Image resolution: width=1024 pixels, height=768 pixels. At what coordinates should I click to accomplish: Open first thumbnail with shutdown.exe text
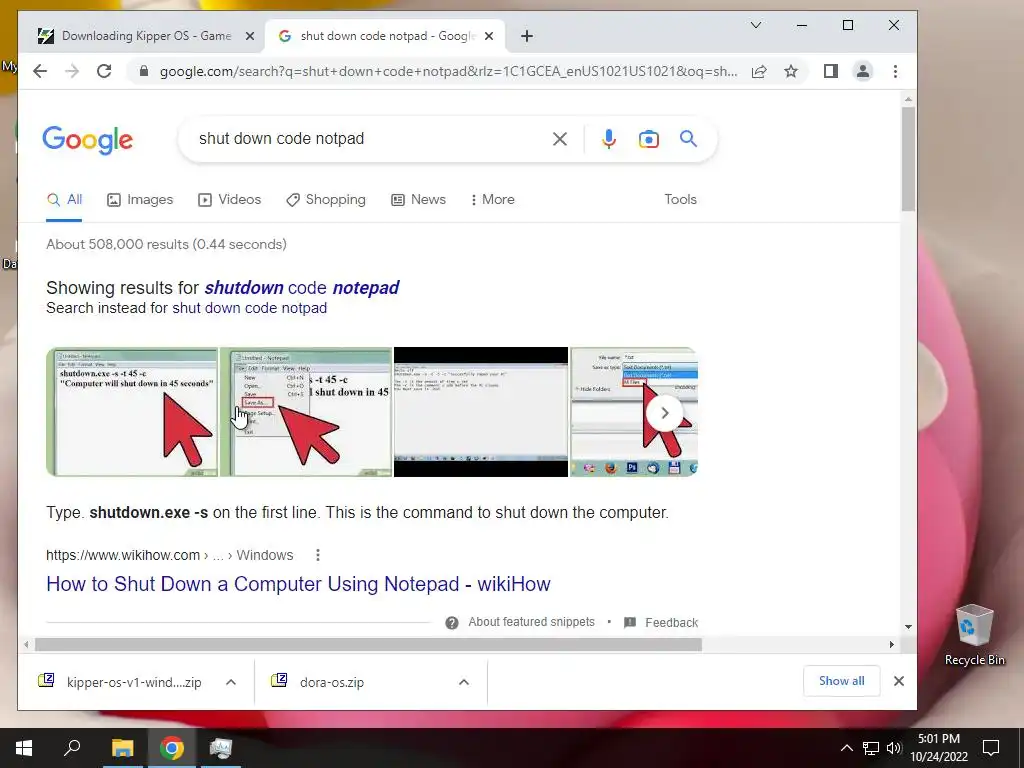coord(132,412)
